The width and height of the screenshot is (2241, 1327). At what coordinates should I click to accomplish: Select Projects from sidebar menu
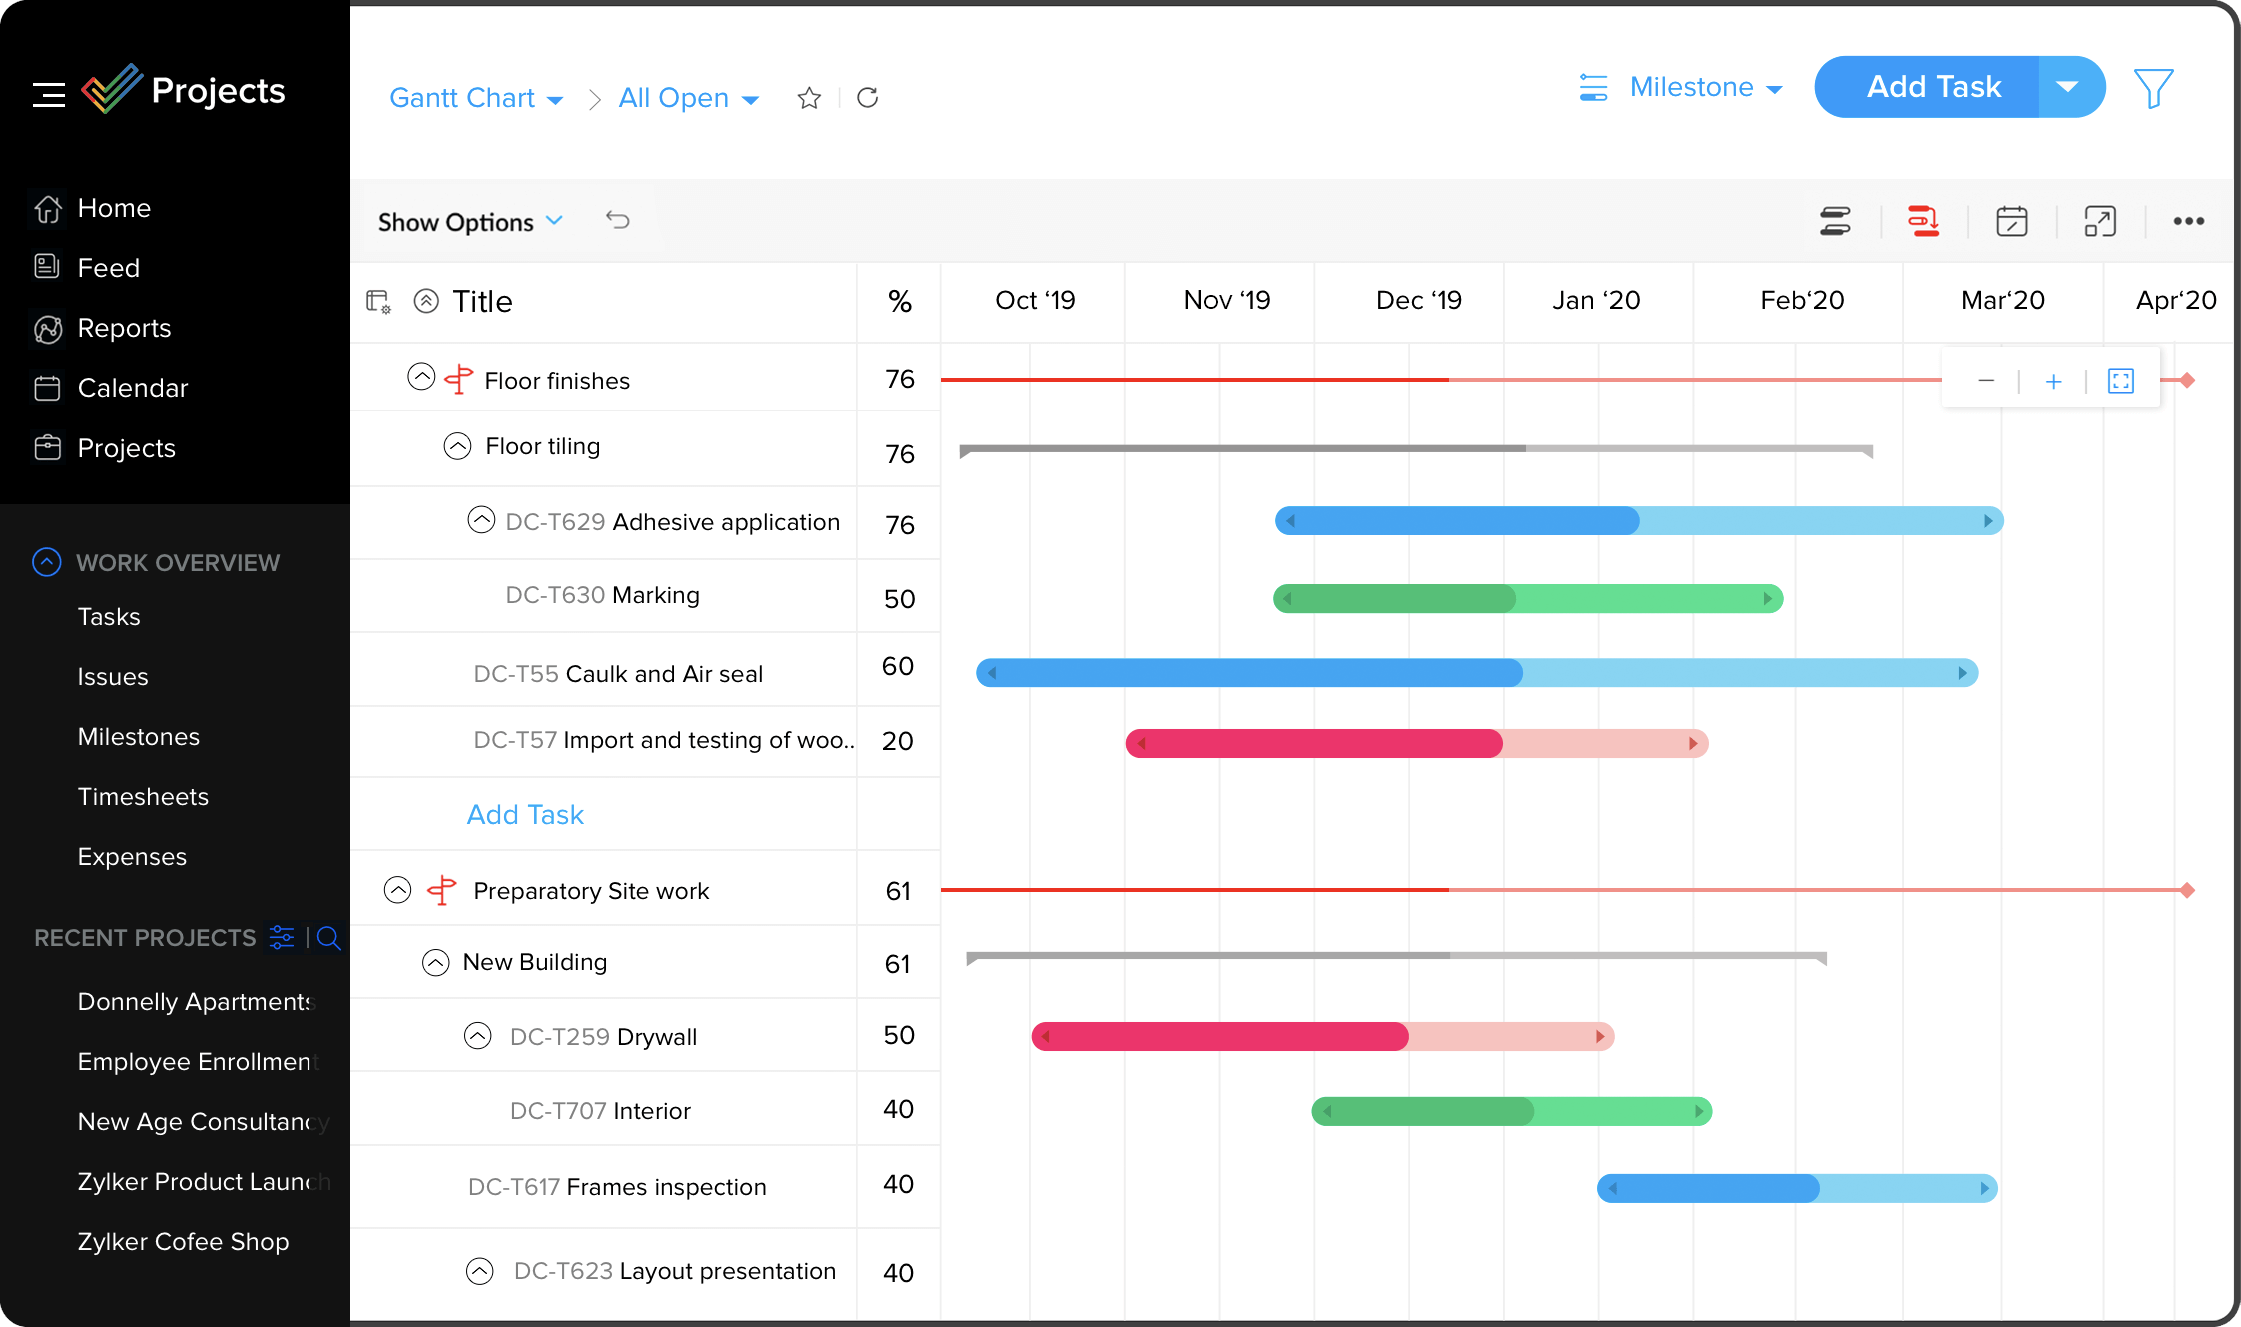126,447
